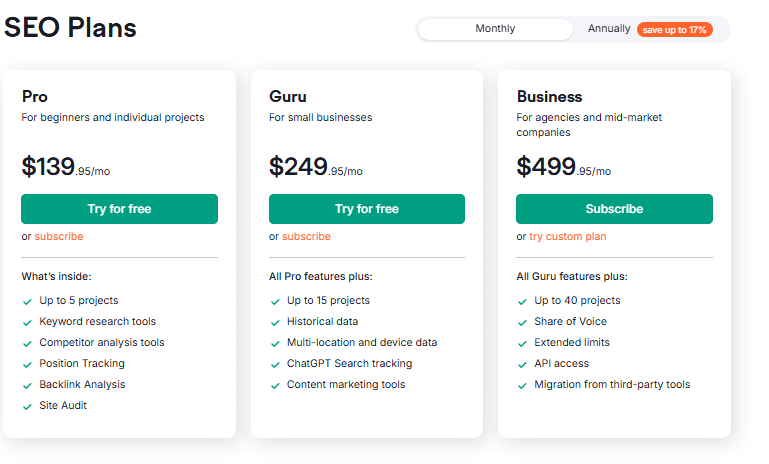769x464 pixels.
Task: Click checkmark beside Historical data
Action: point(275,323)
